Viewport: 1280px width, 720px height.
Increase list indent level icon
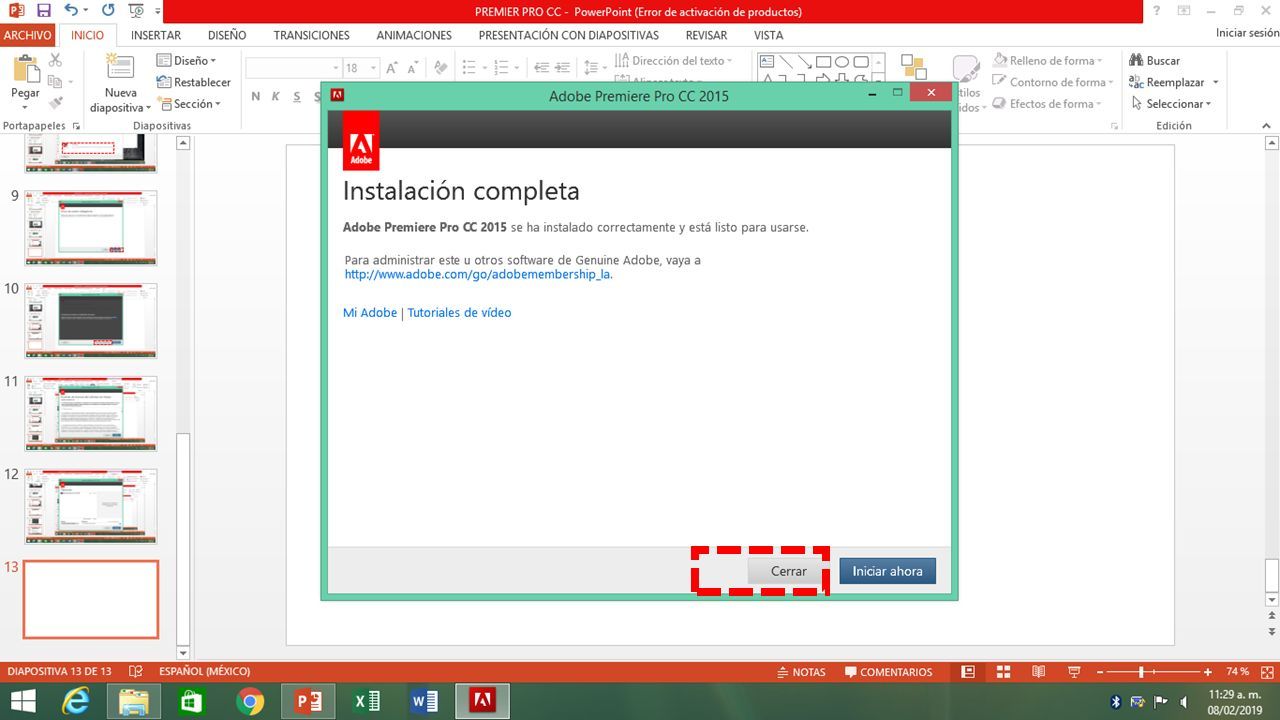563,68
